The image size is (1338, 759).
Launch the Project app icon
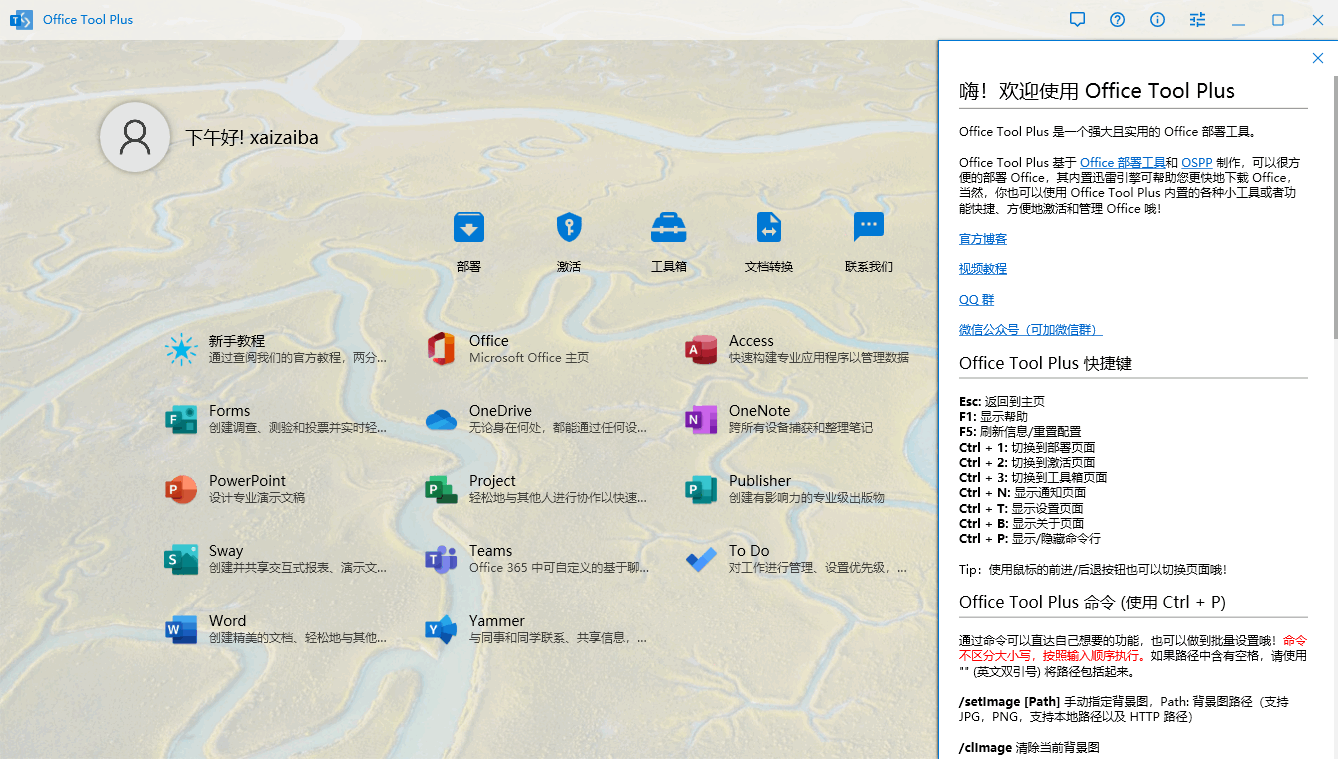[x=441, y=489]
